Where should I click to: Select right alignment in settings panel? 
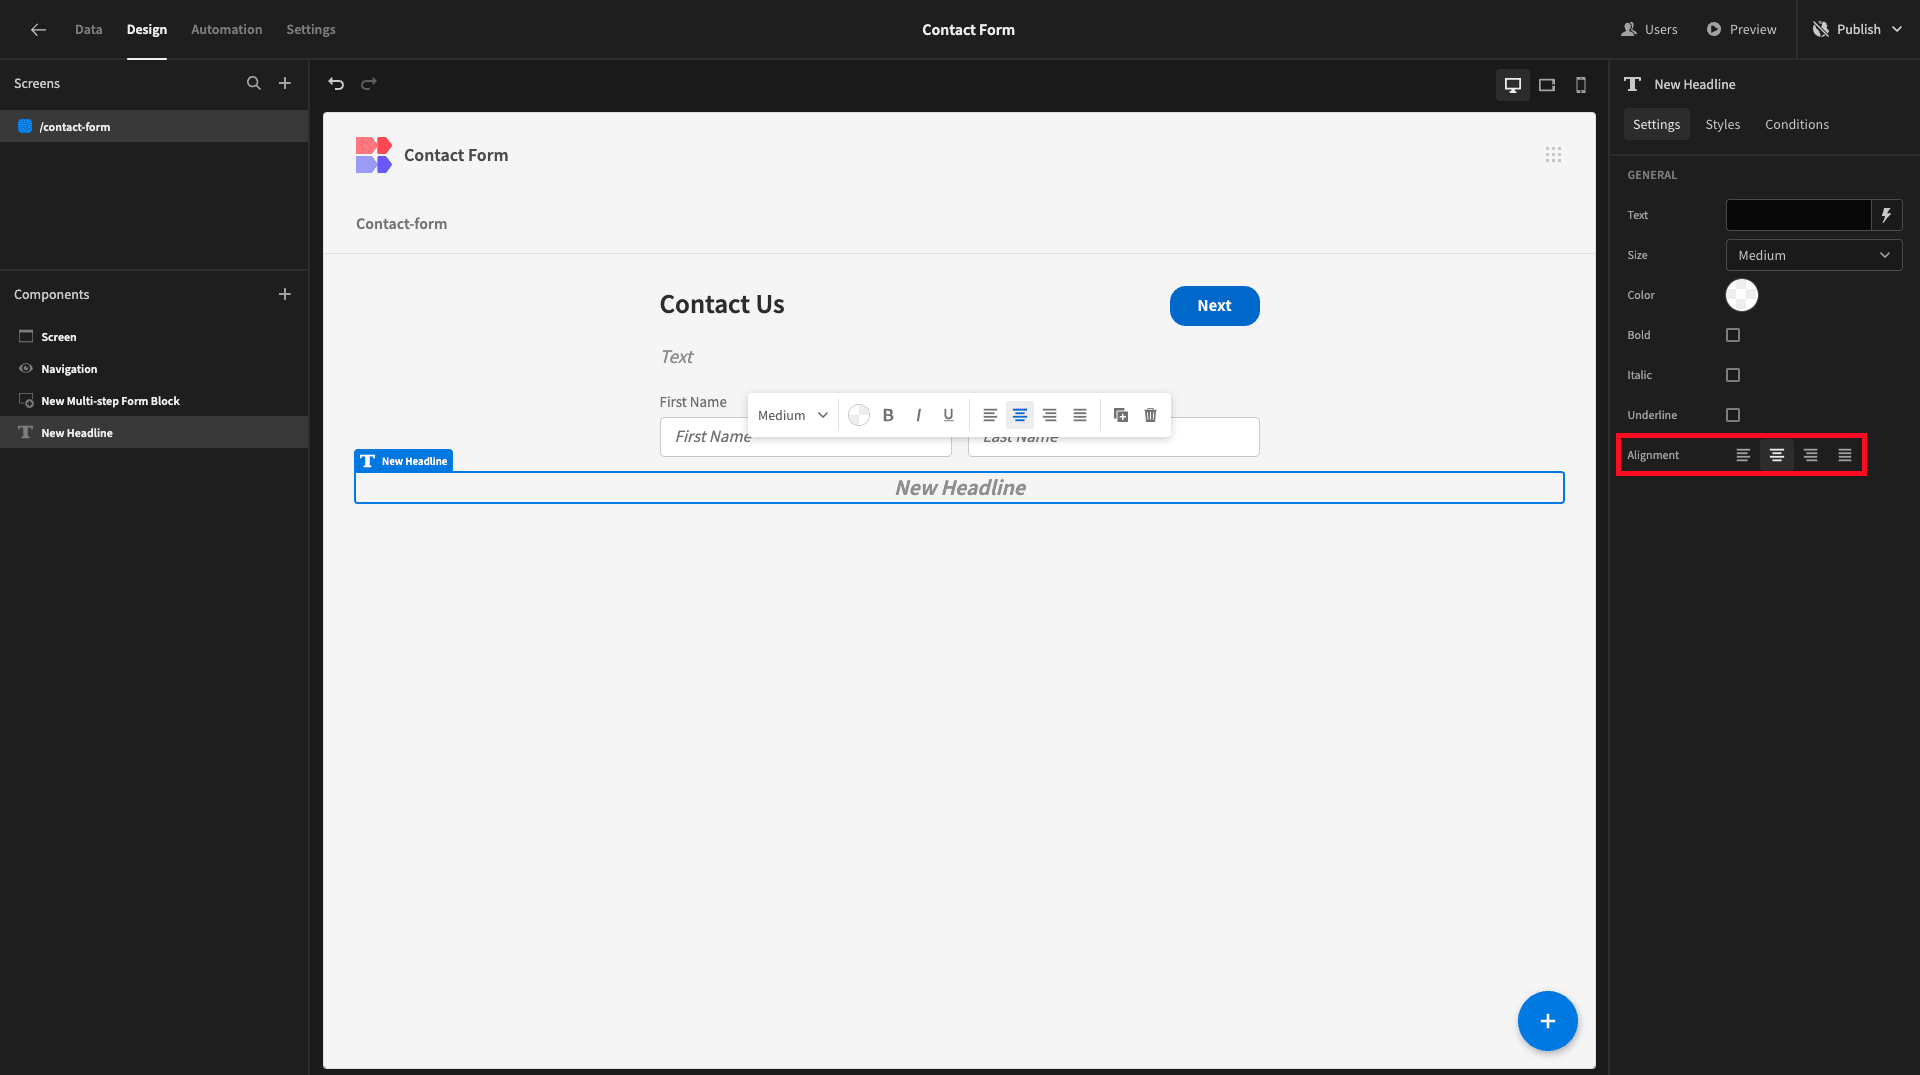pyautogui.click(x=1811, y=455)
